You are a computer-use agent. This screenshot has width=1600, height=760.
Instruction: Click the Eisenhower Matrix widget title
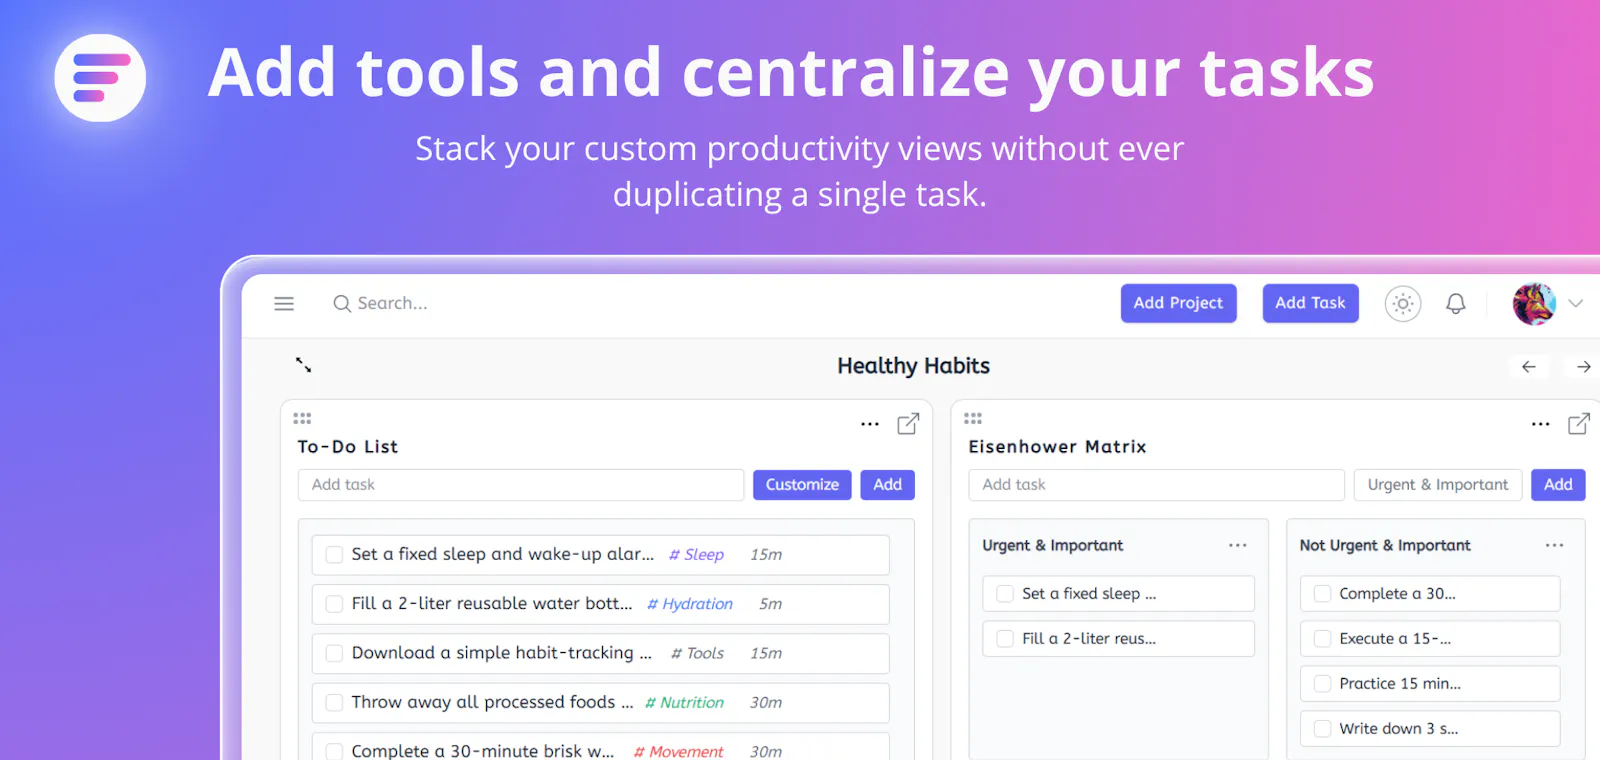tap(1057, 447)
